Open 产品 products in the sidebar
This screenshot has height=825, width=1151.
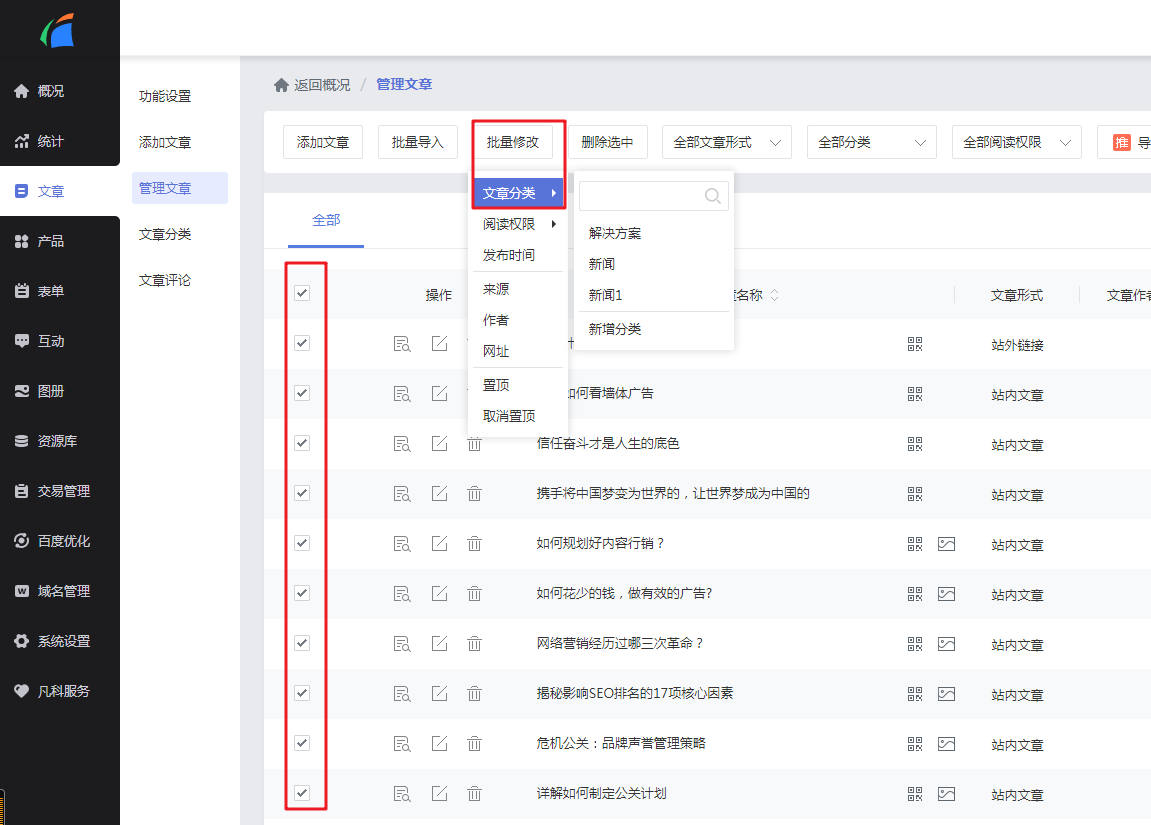coord(40,241)
